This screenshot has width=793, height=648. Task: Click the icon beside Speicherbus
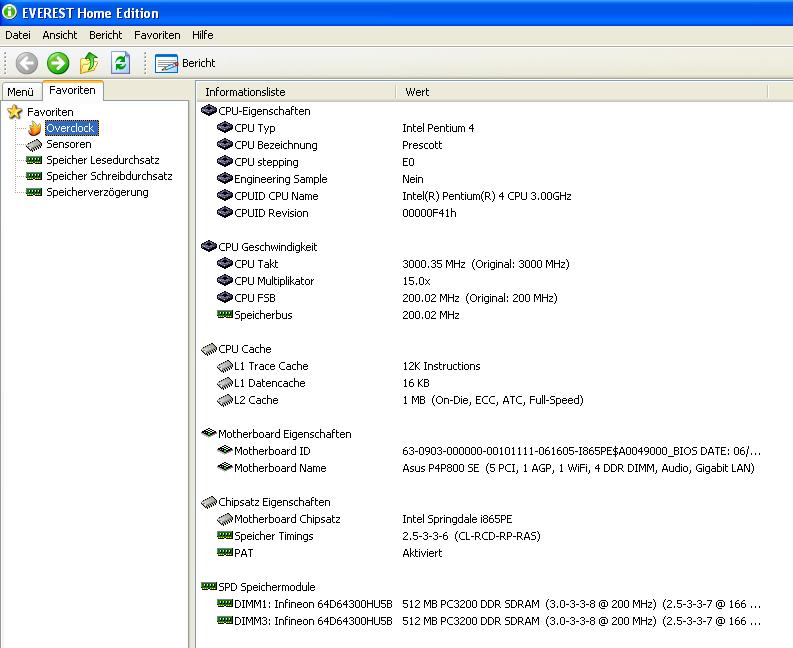[225, 315]
